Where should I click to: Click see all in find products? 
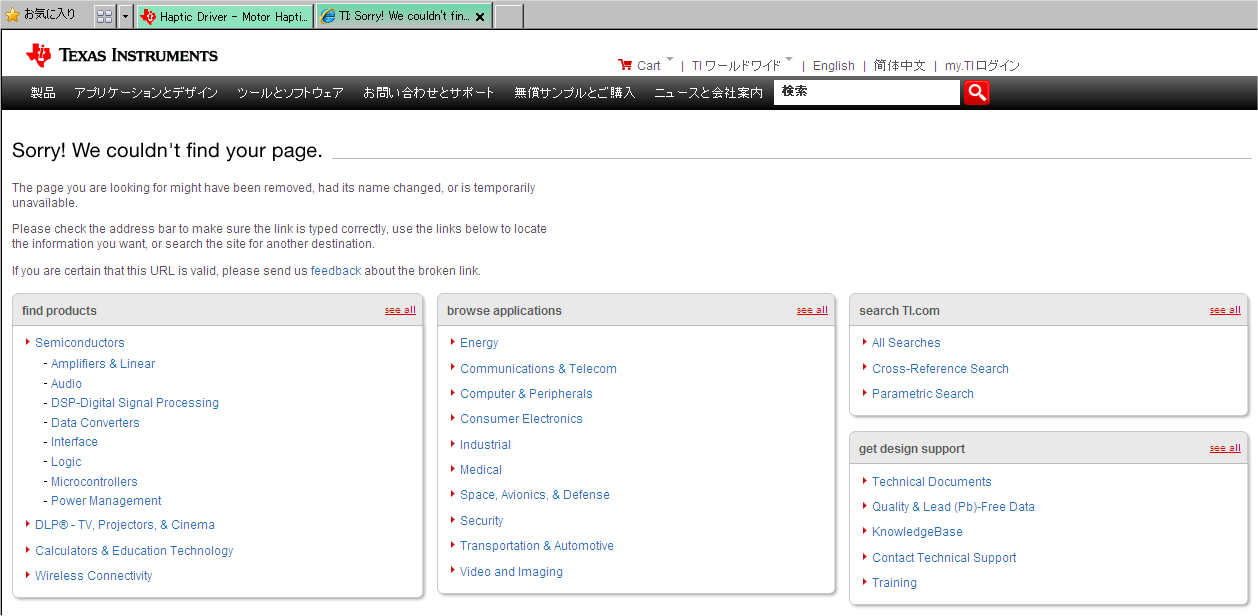400,310
